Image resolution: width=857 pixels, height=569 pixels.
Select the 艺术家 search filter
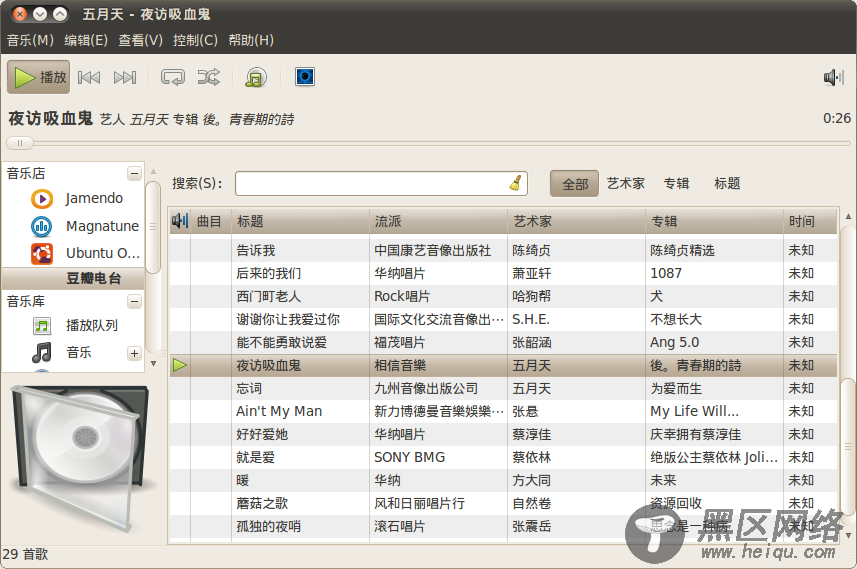(x=626, y=184)
